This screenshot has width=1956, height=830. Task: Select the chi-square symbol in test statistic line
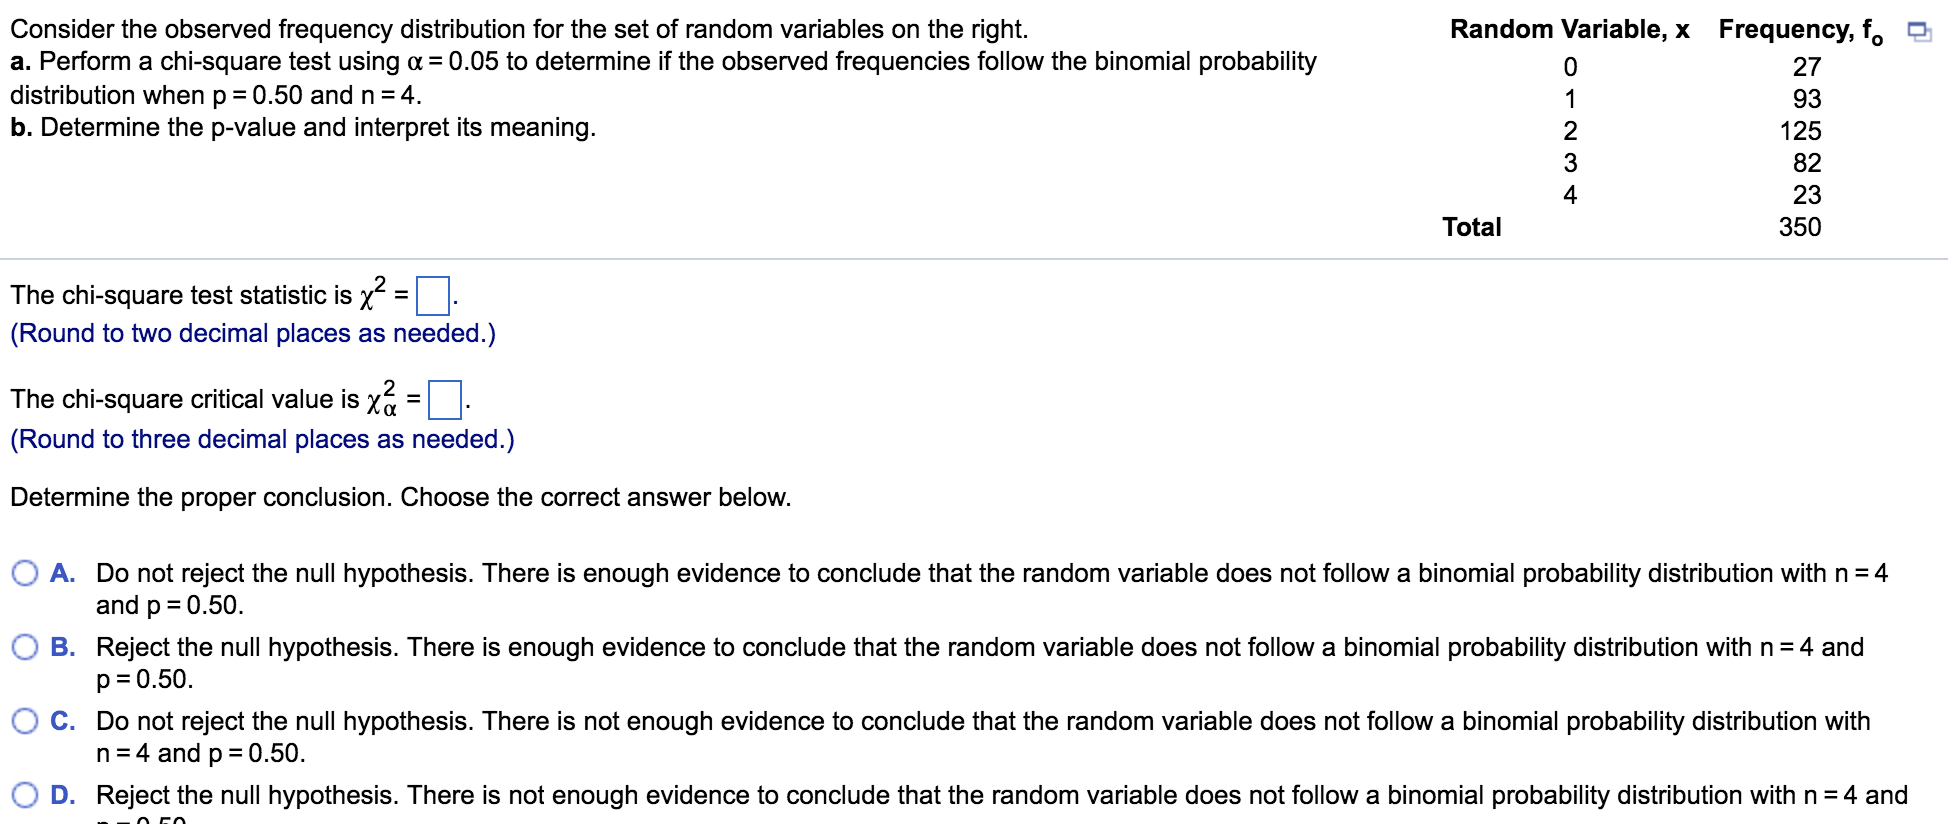point(371,293)
